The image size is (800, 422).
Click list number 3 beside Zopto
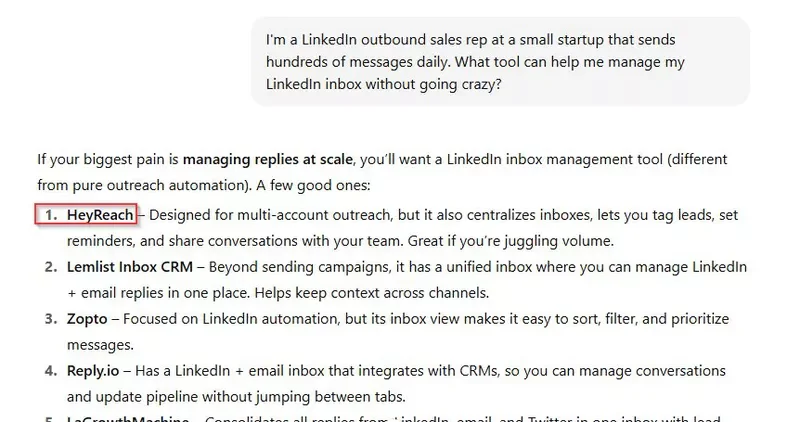pyautogui.click(x=51, y=319)
